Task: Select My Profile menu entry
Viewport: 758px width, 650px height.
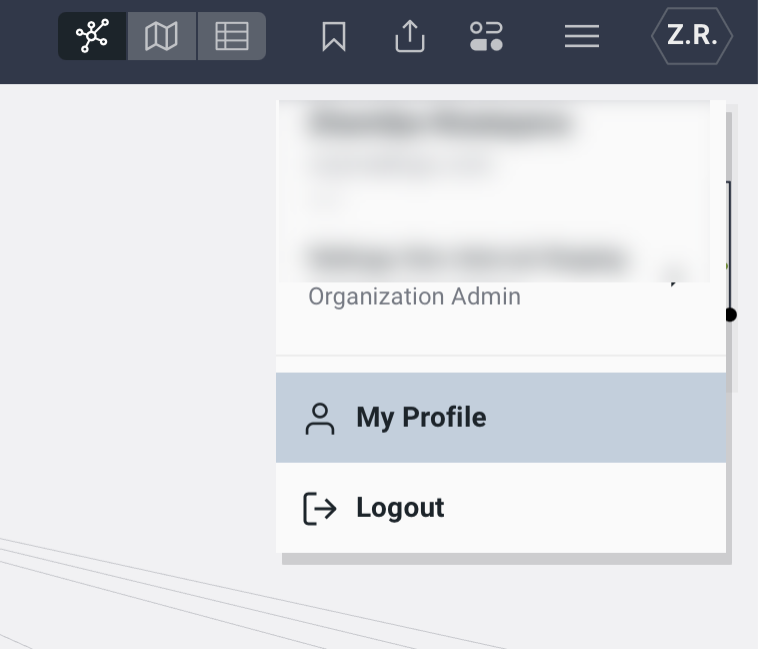Action: 421,417
